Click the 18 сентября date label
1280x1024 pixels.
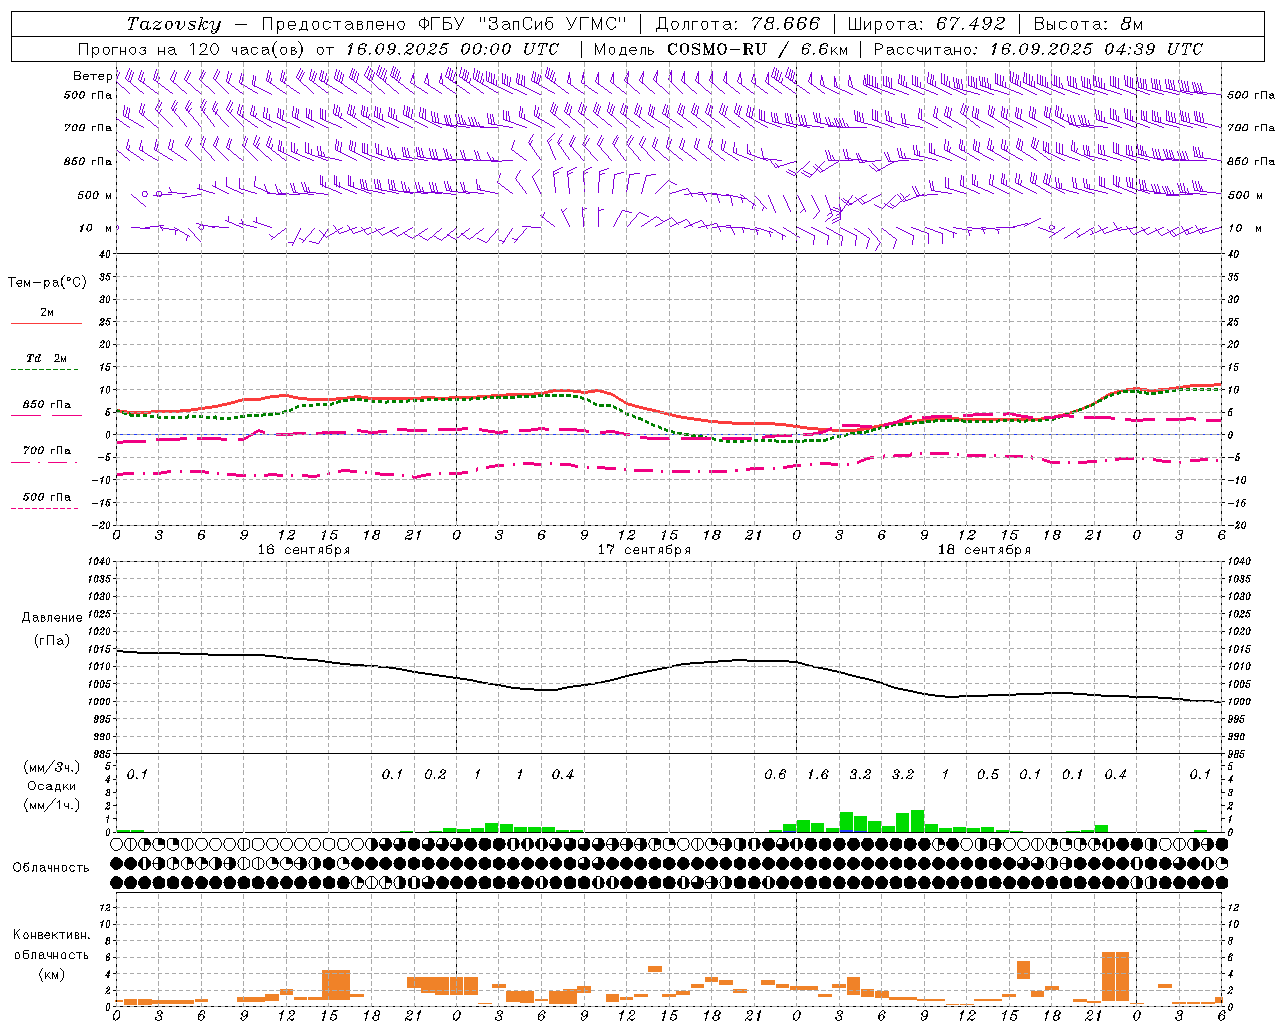[x=984, y=550]
